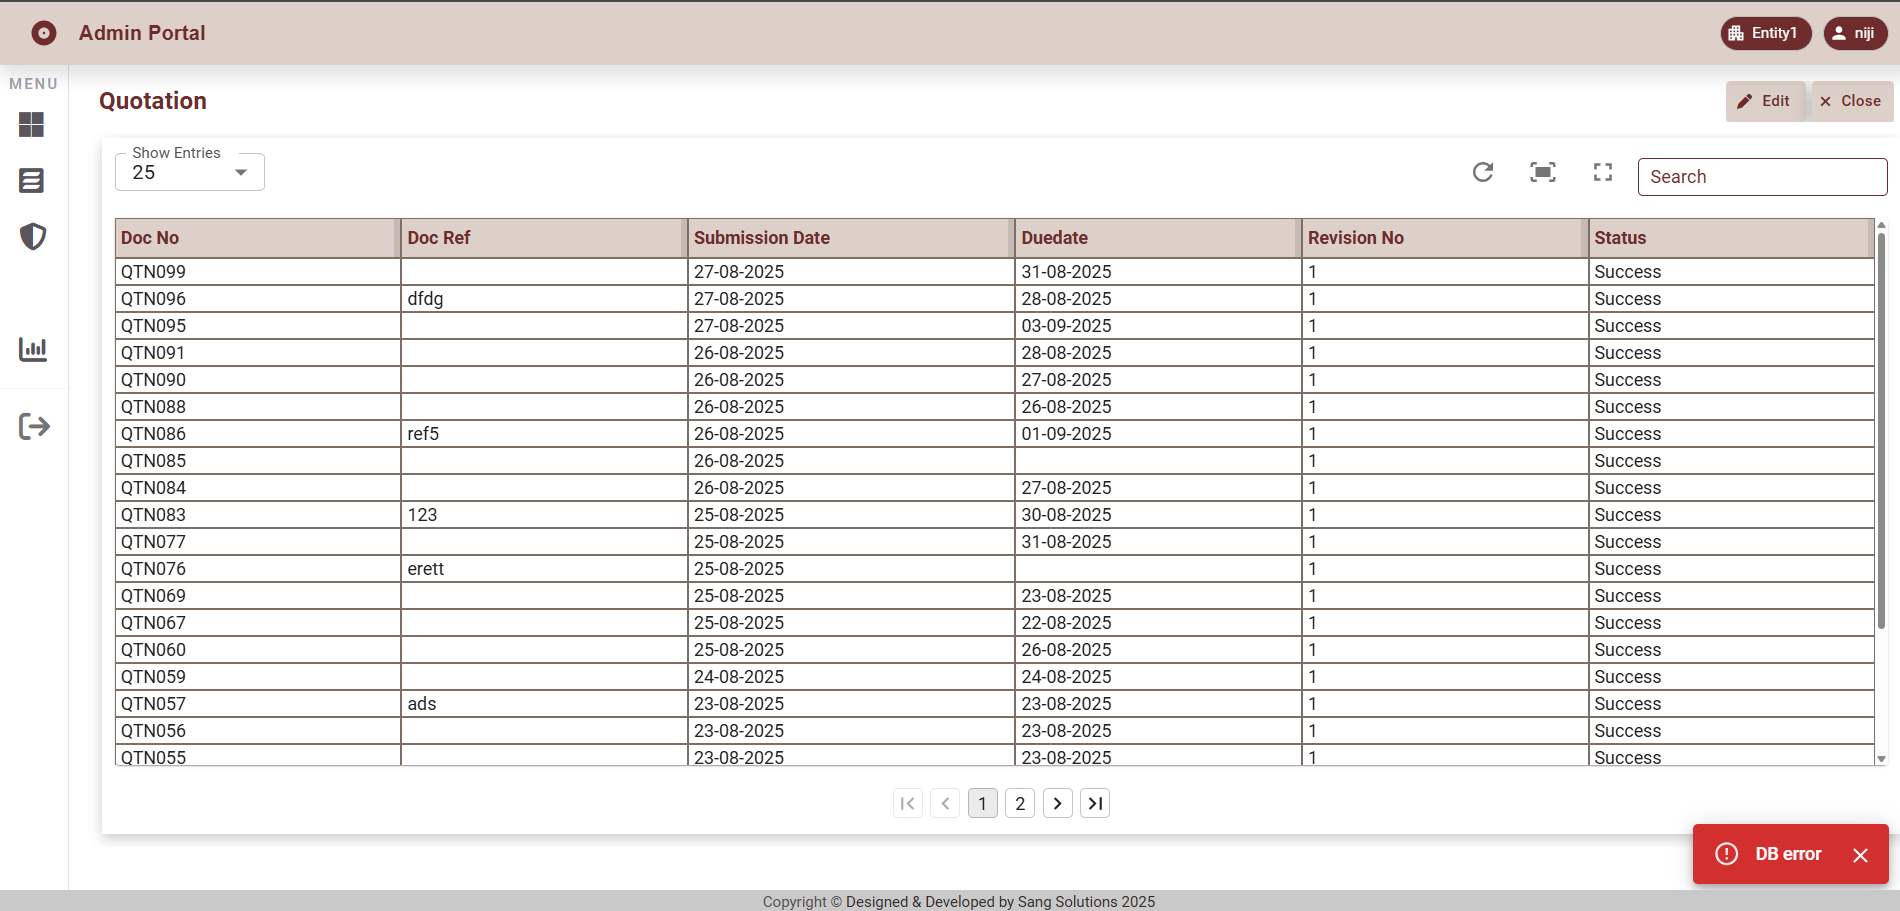1900x911 pixels.
Task: Dismiss the DB error notification
Action: point(1860,855)
